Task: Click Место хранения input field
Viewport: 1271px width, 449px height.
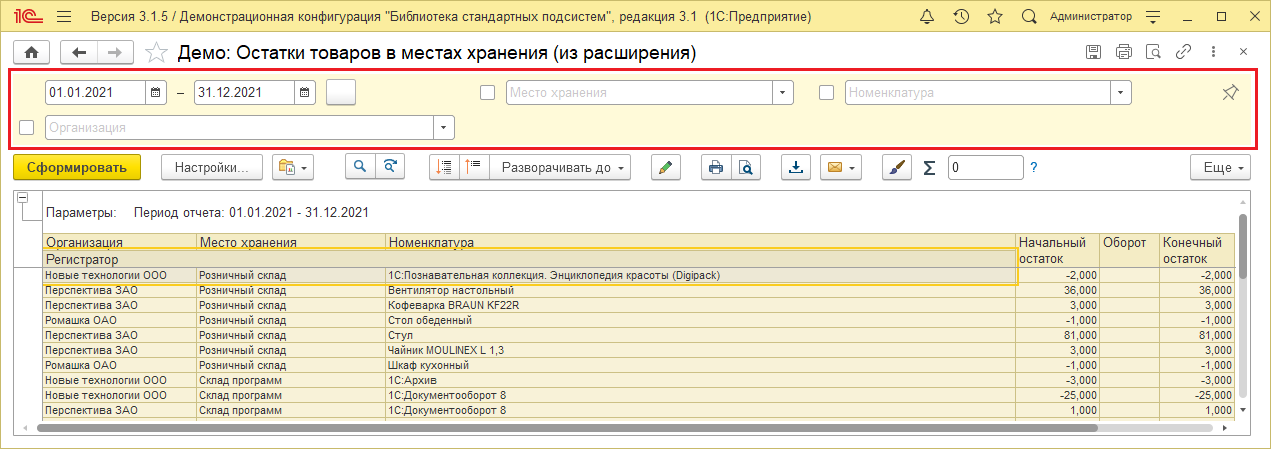Action: coord(639,93)
